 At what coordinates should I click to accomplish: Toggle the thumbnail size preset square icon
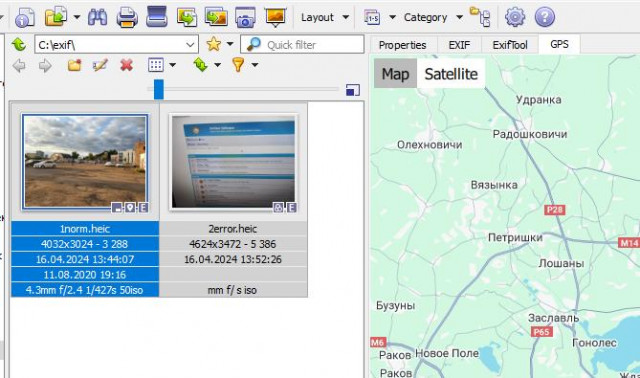pyautogui.click(x=353, y=90)
